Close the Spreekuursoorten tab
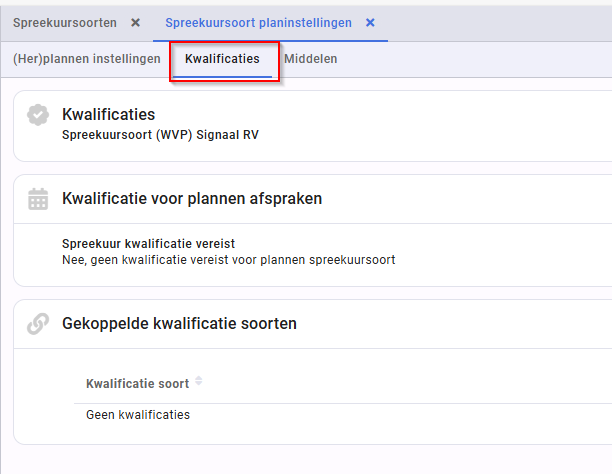Image resolution: width=612 pixels, height=474 pixels. 135,23
